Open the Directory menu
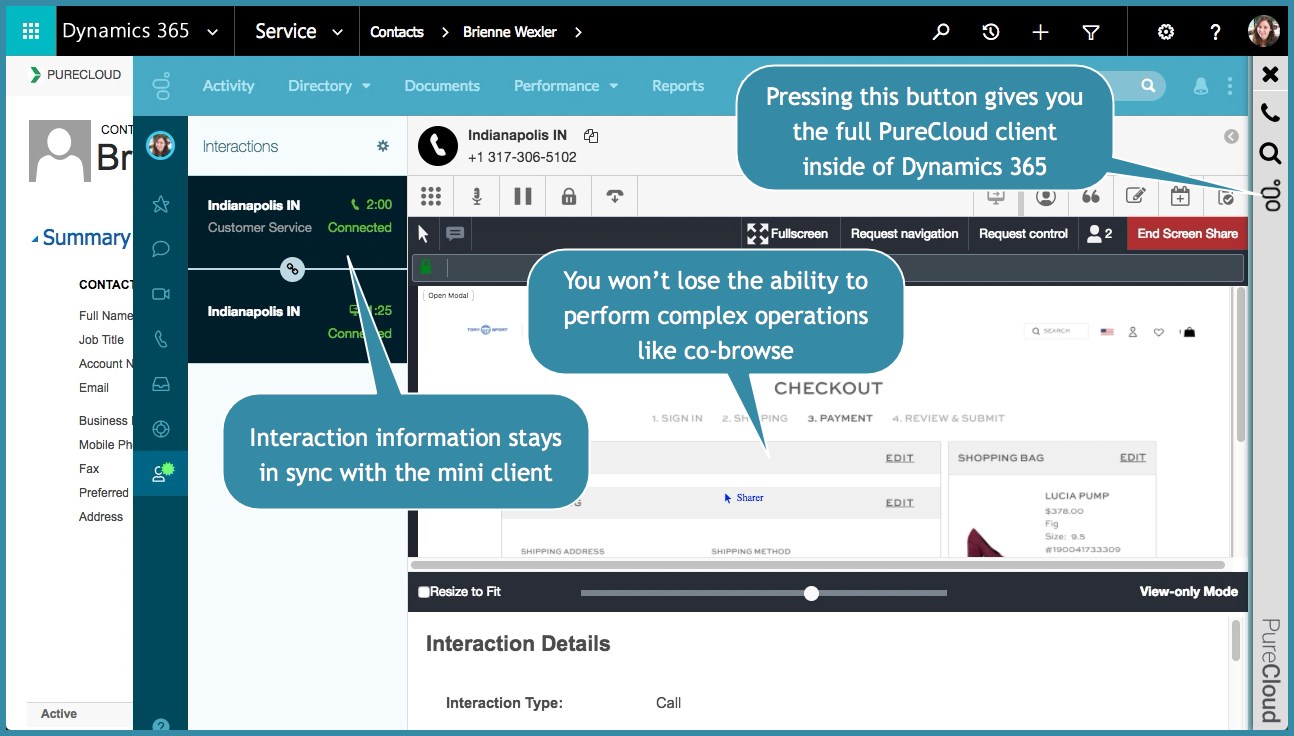 coord(329,86)
